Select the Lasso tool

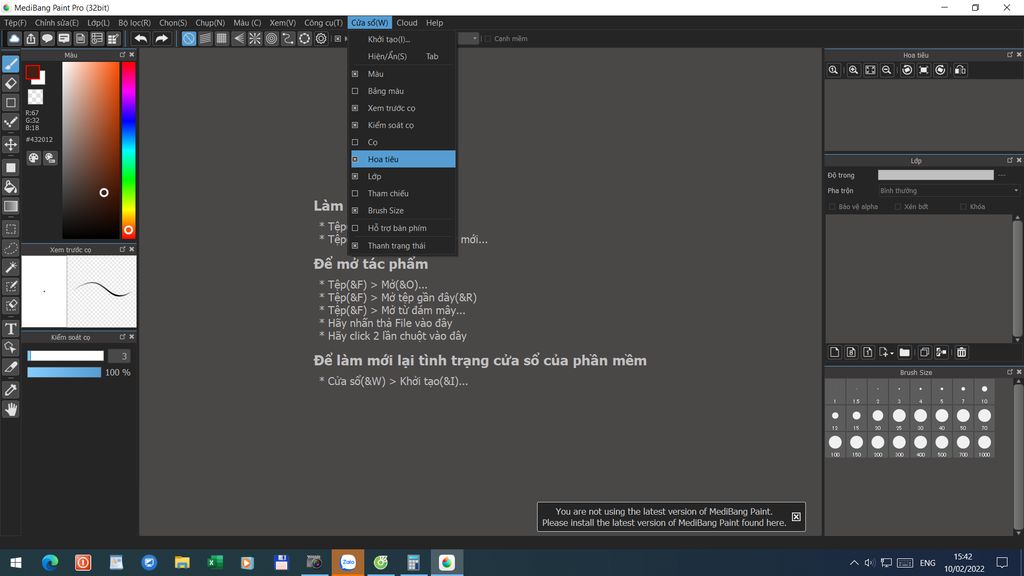point(11,248)
